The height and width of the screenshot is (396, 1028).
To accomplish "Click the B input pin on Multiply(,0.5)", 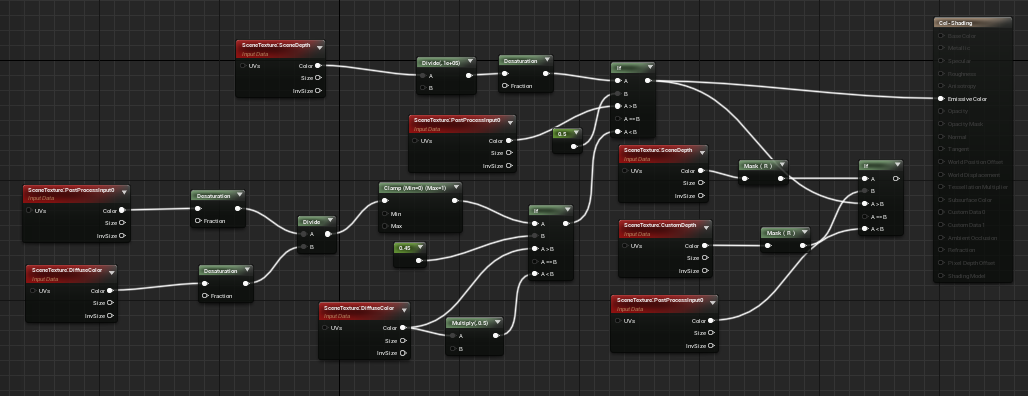I will tap(452, 349).
